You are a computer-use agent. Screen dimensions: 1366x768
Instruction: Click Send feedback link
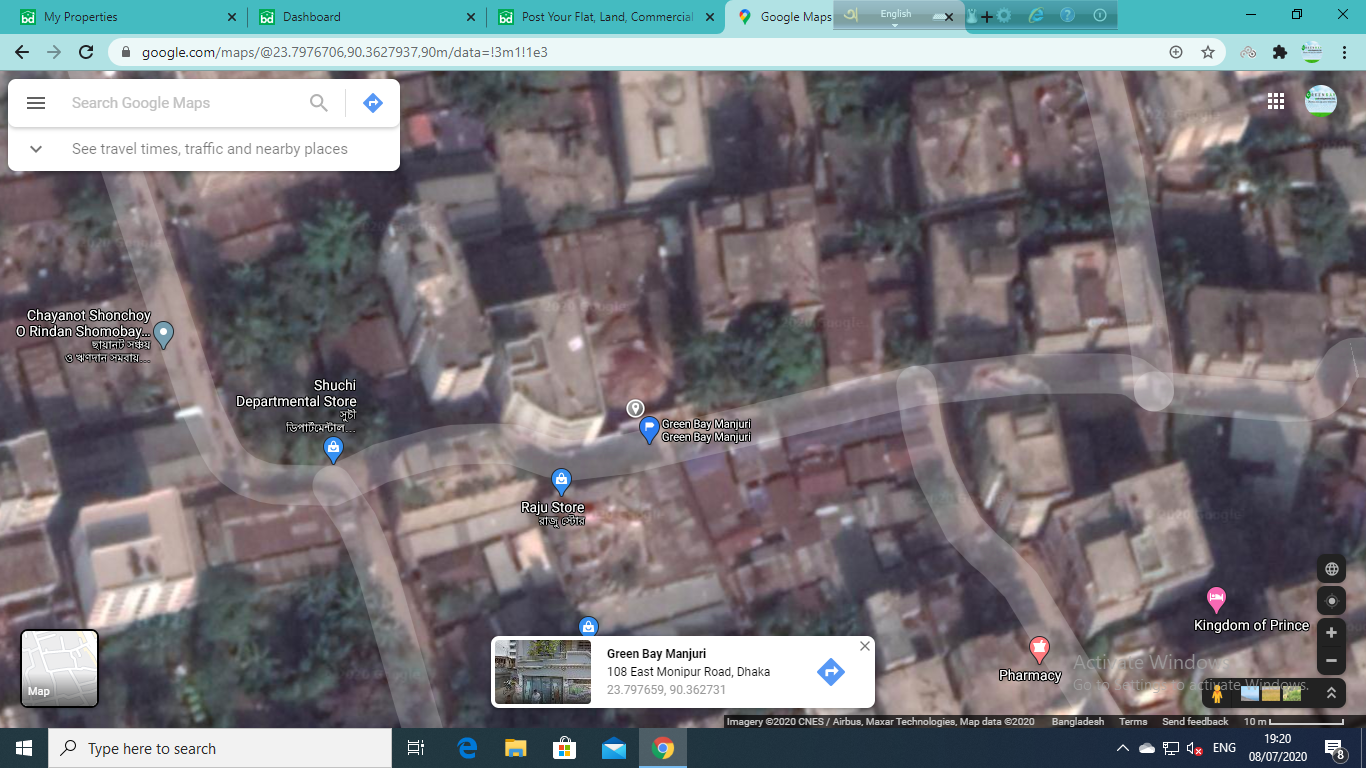(x=1195, y=722)
